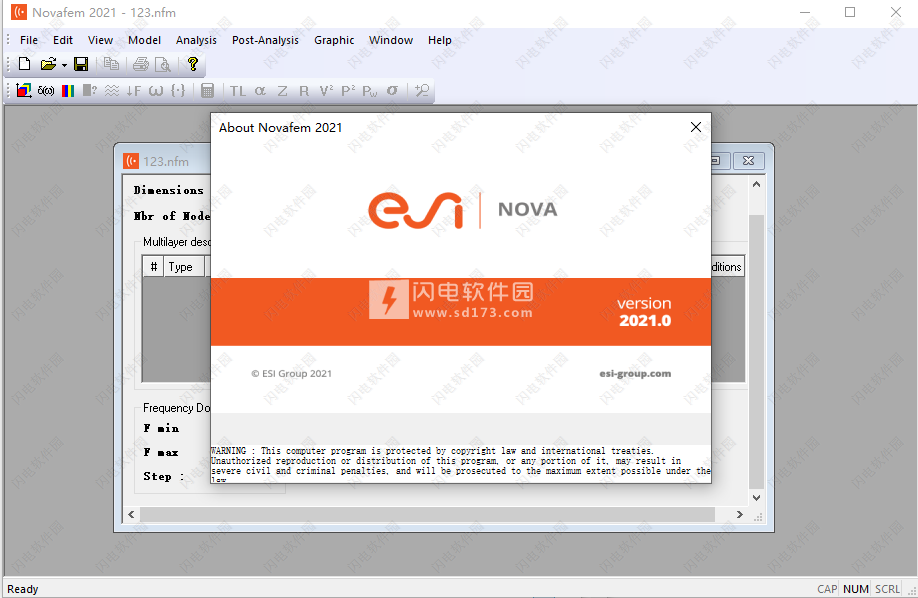Click the P² toolbar icon
This screenshot has width=918, height=598.
pyautogui.click(x=348, y=91)
